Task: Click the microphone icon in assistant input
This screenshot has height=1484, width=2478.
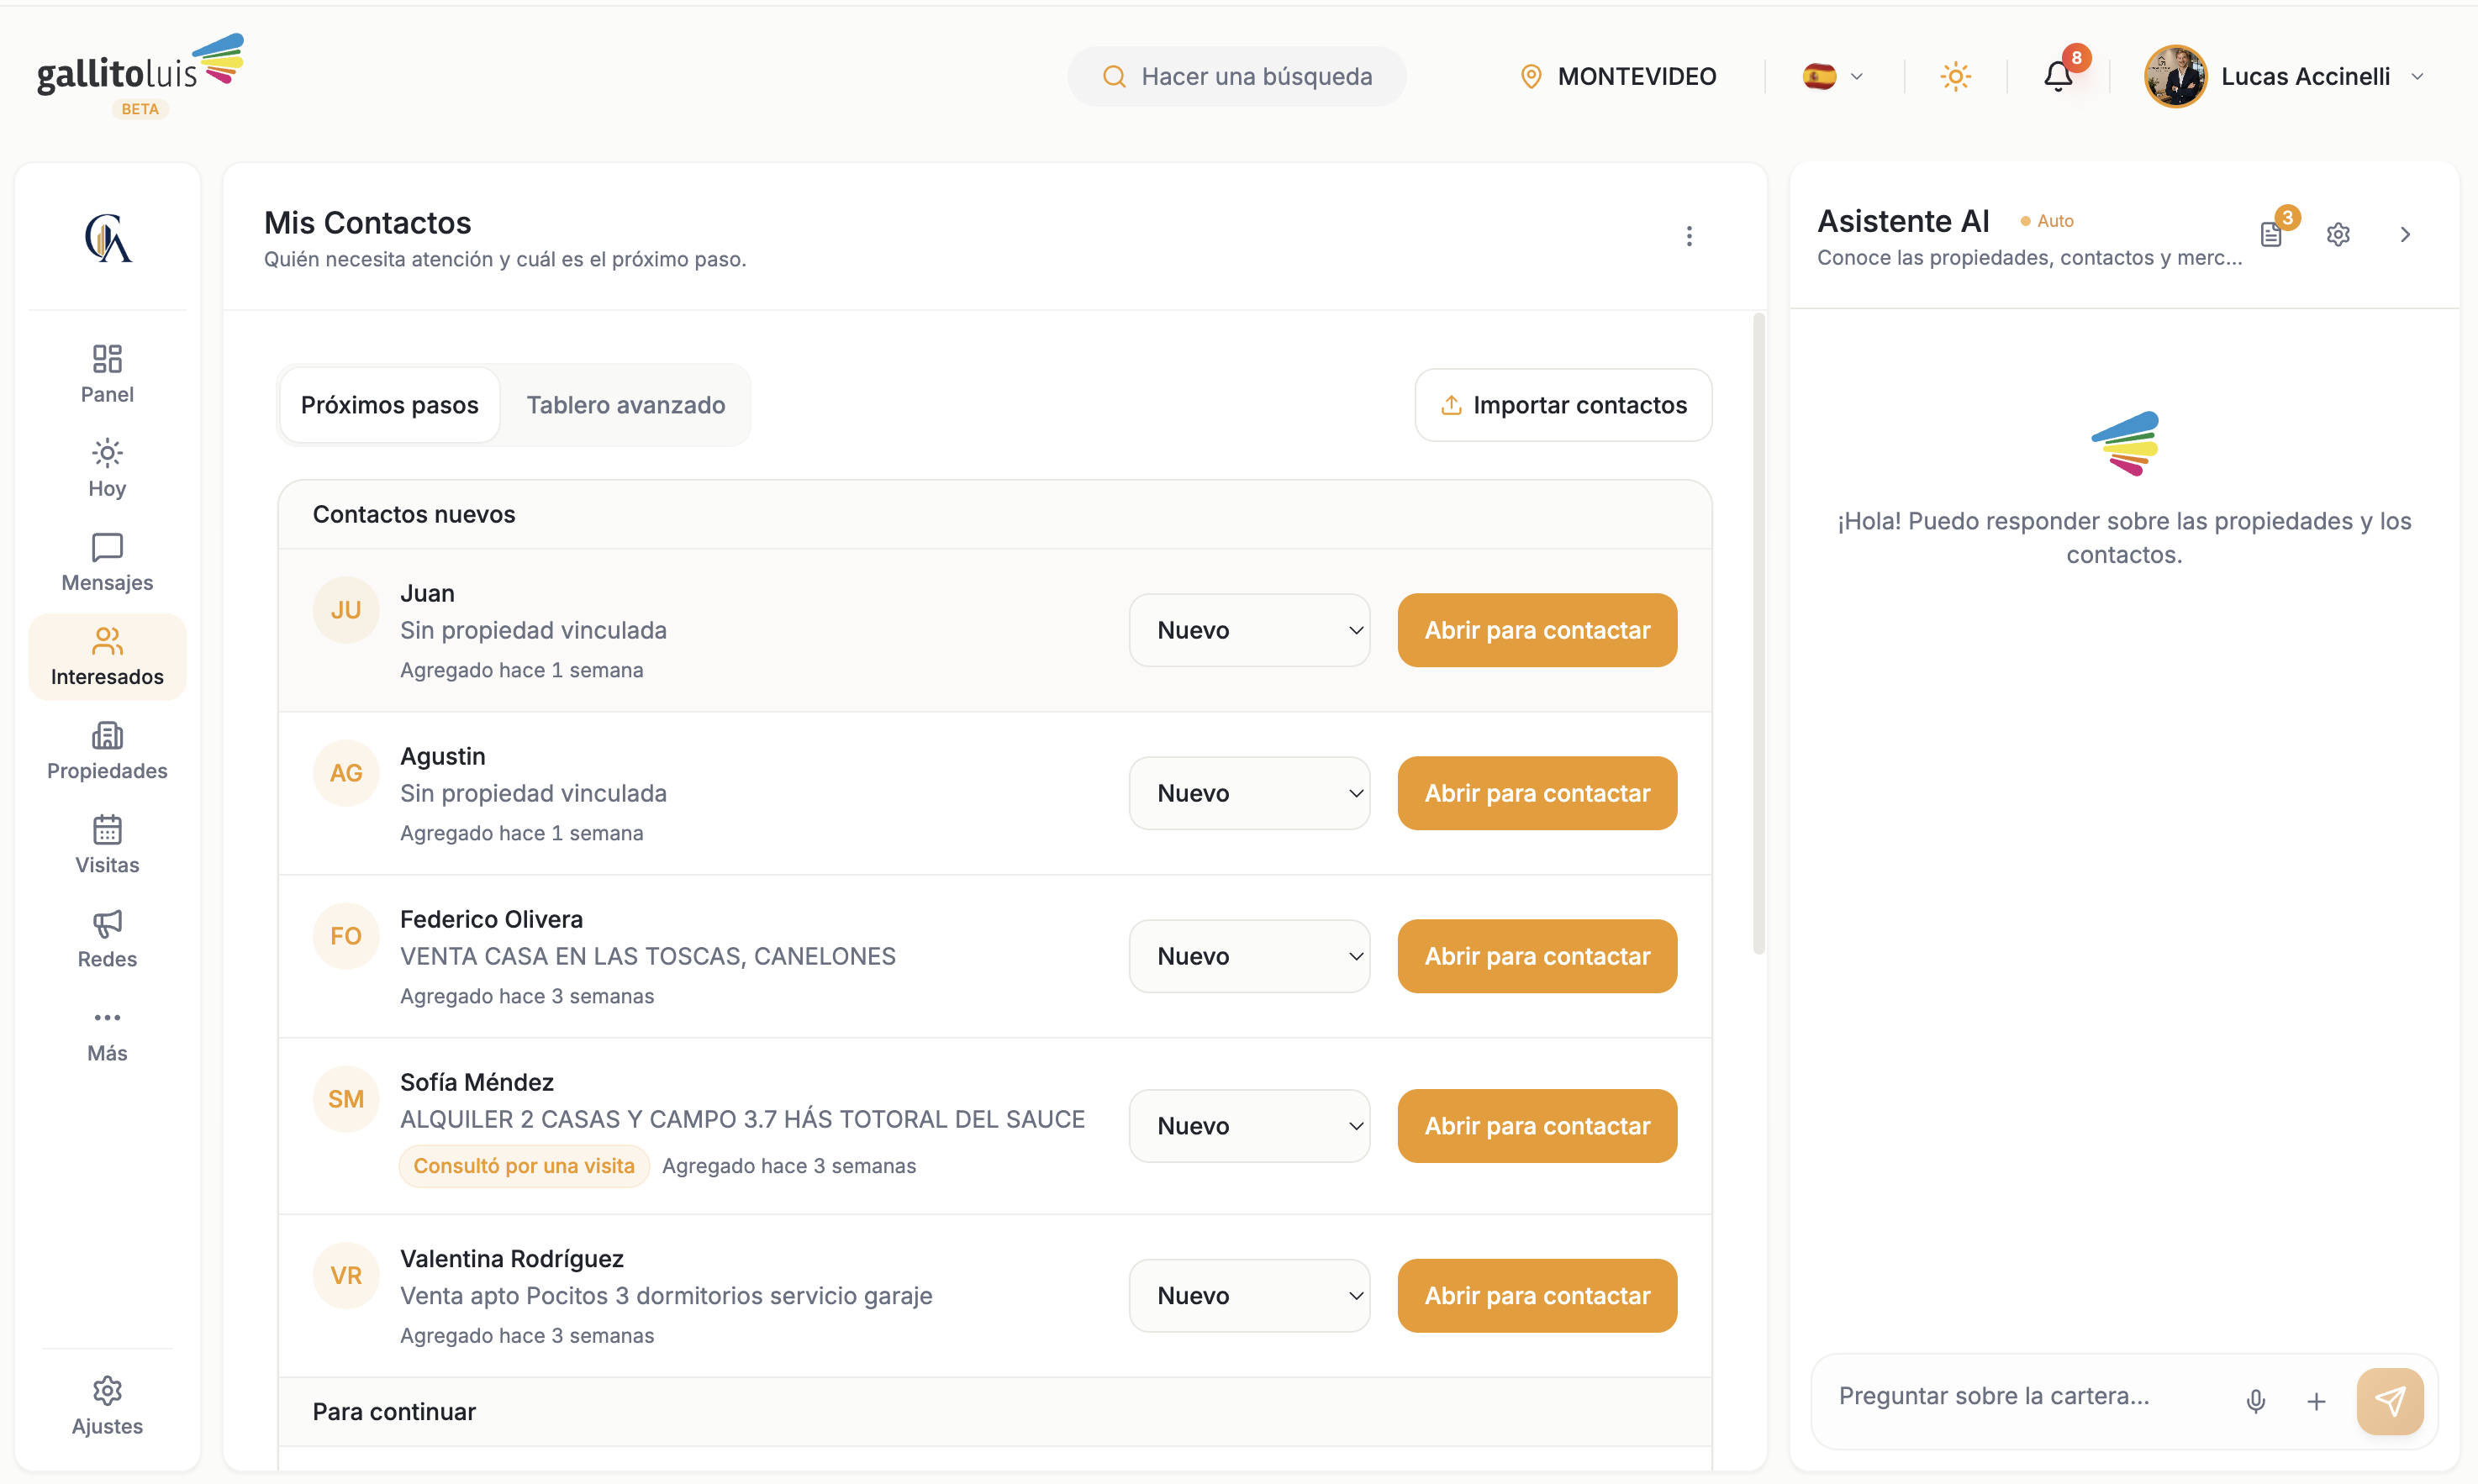Action: [2256, 1401]
